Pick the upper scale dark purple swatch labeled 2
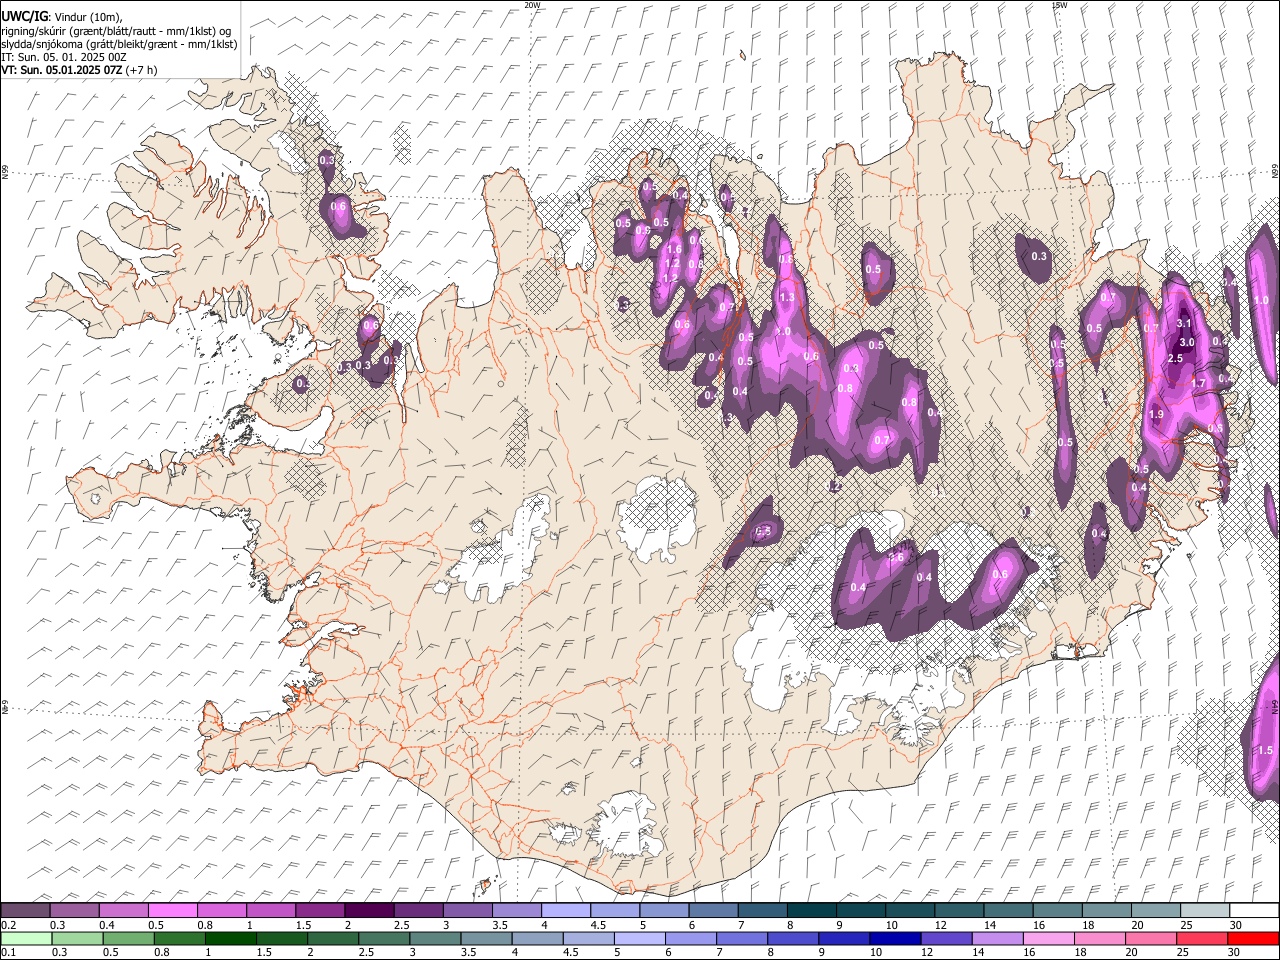1280x960 pixels. [x=369, y=911]
